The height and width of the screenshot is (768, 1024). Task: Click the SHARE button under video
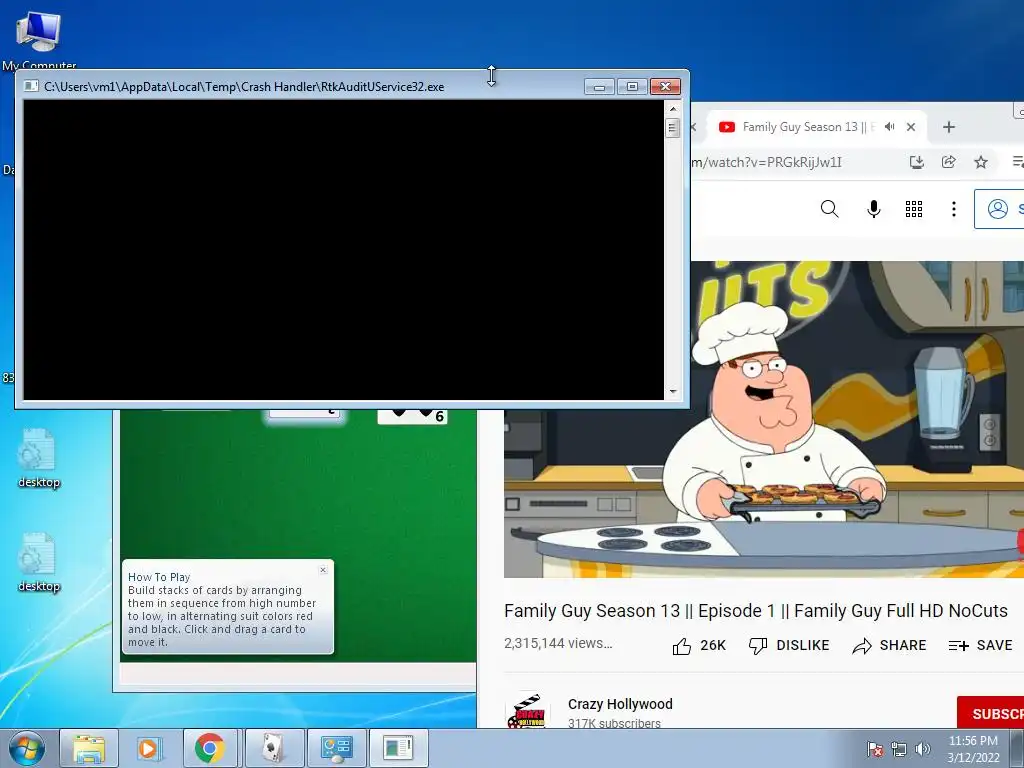point(889,645)
